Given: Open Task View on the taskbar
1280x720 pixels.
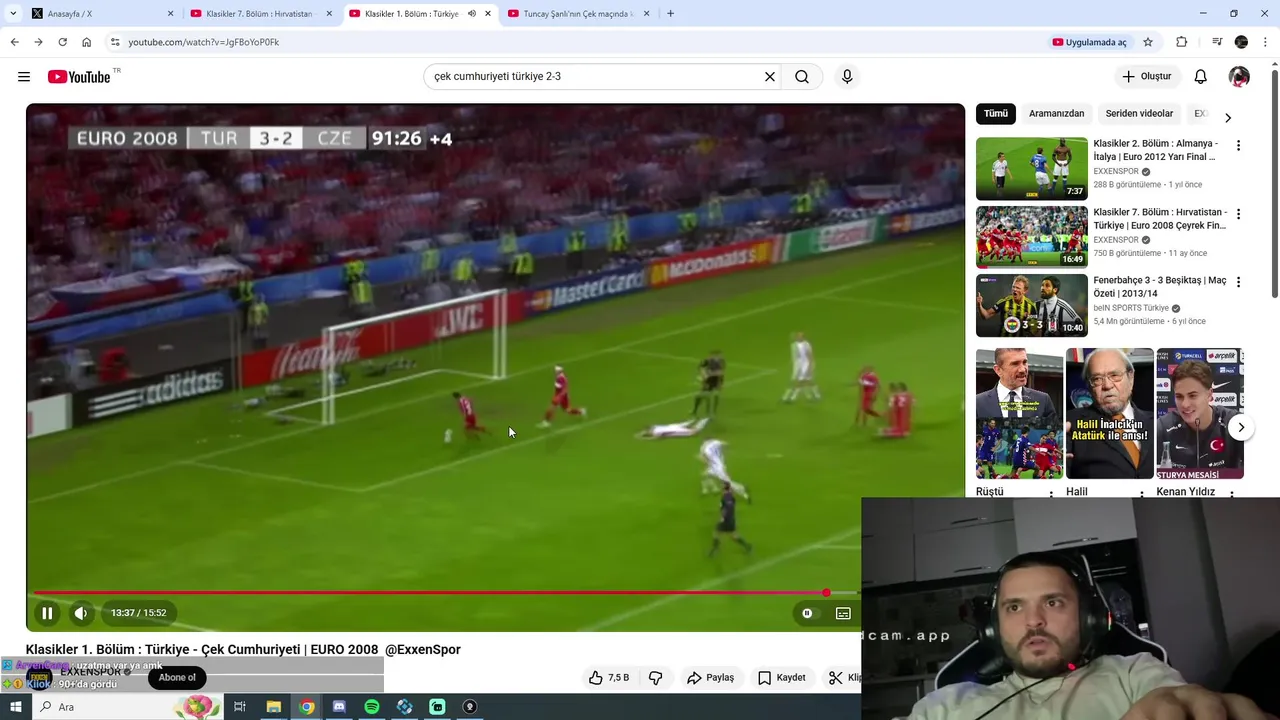Looking at the screenshot, I should pyautogui.click(x=240, y=707).
